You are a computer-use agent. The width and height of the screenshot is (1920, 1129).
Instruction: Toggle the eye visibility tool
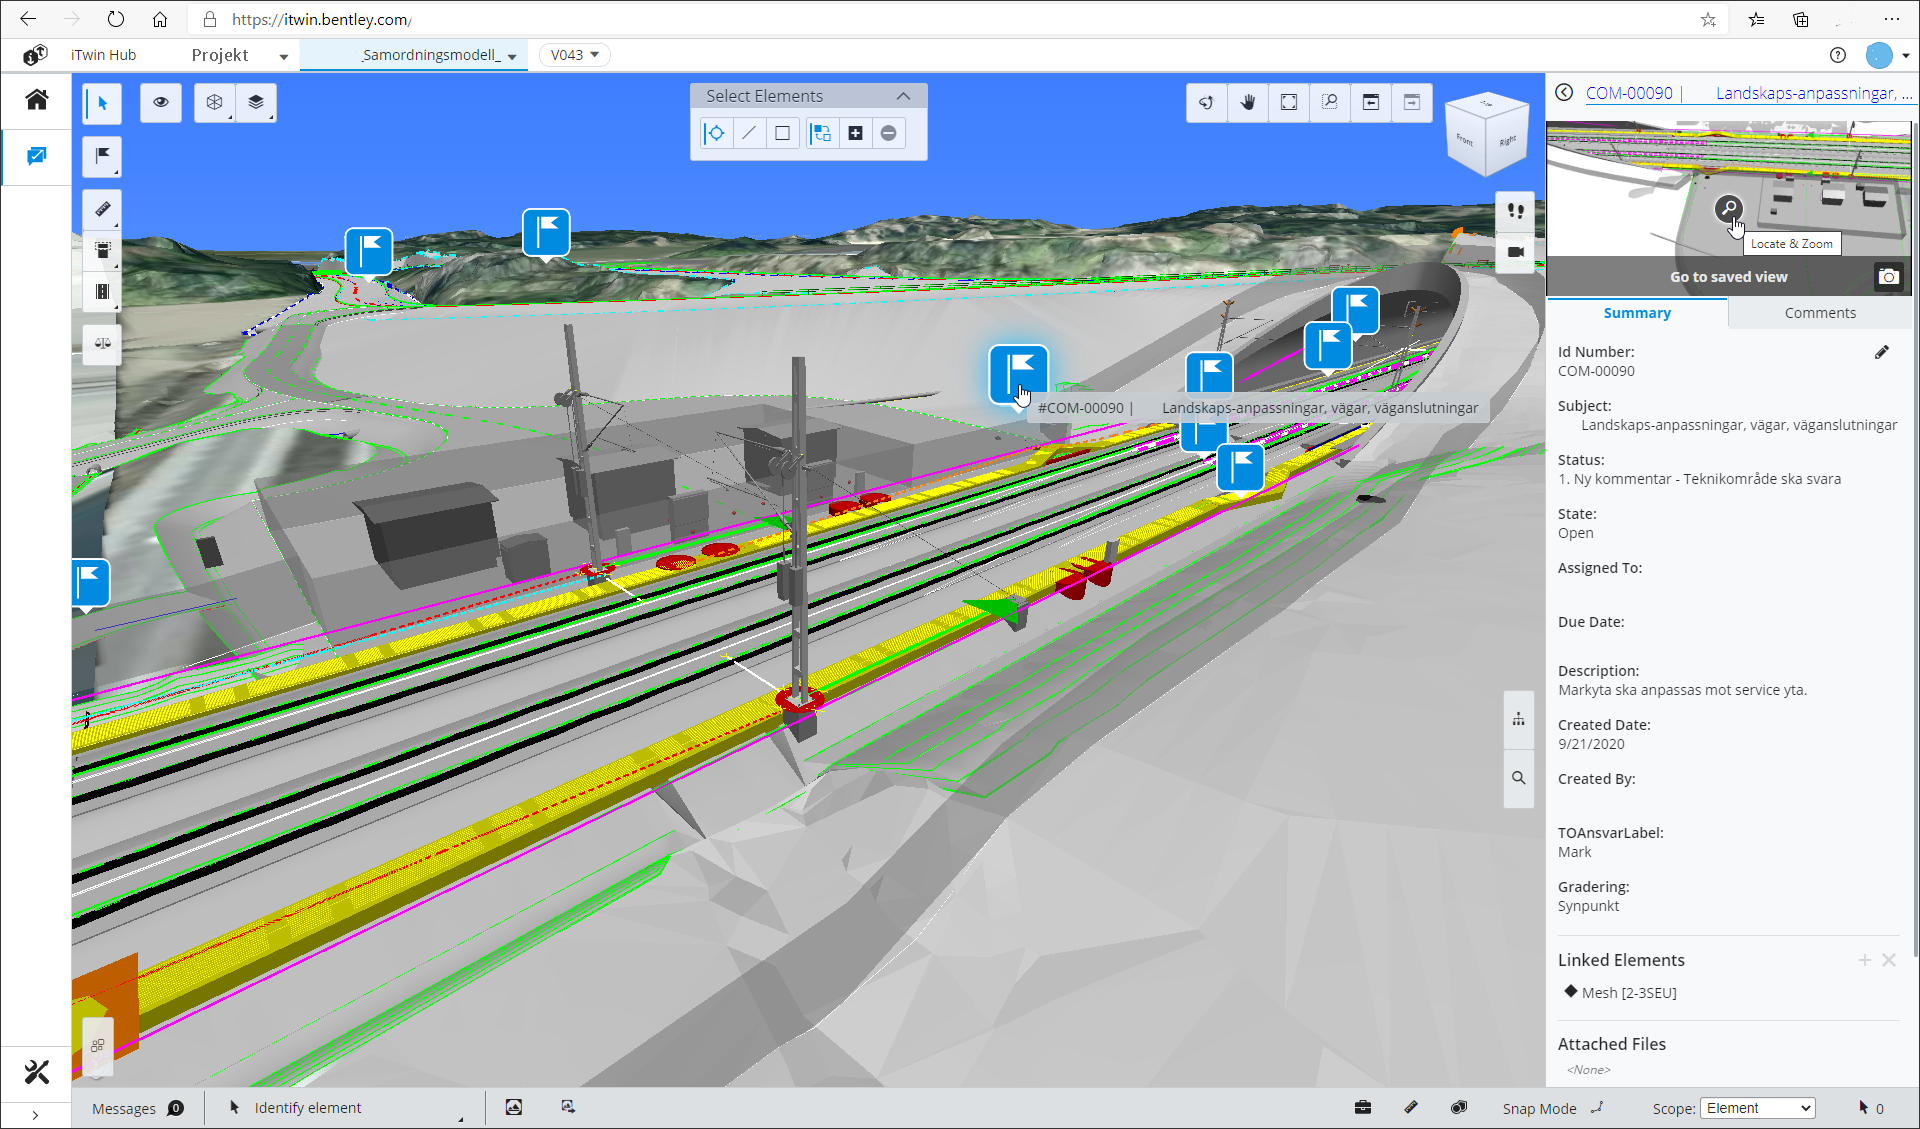pos(161,102)
